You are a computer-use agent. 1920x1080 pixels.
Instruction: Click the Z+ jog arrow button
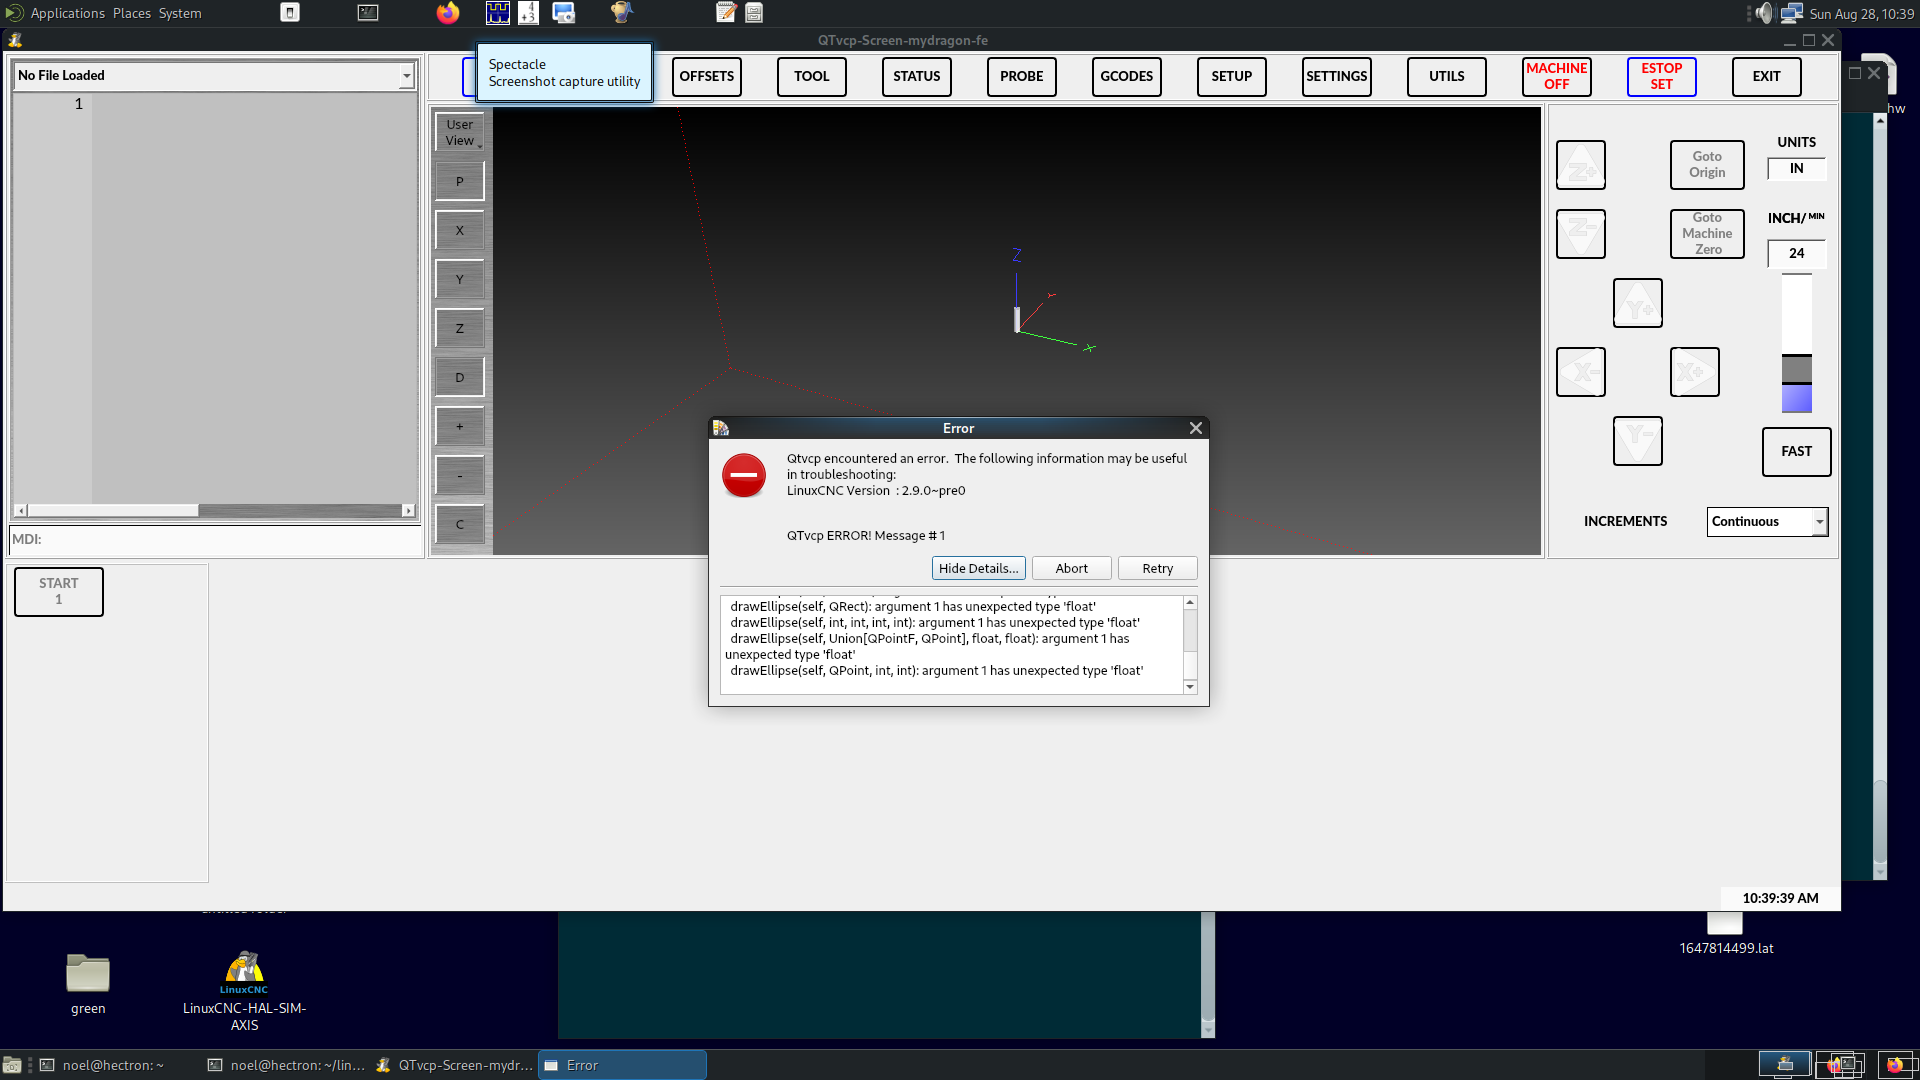click(1581, 165)
